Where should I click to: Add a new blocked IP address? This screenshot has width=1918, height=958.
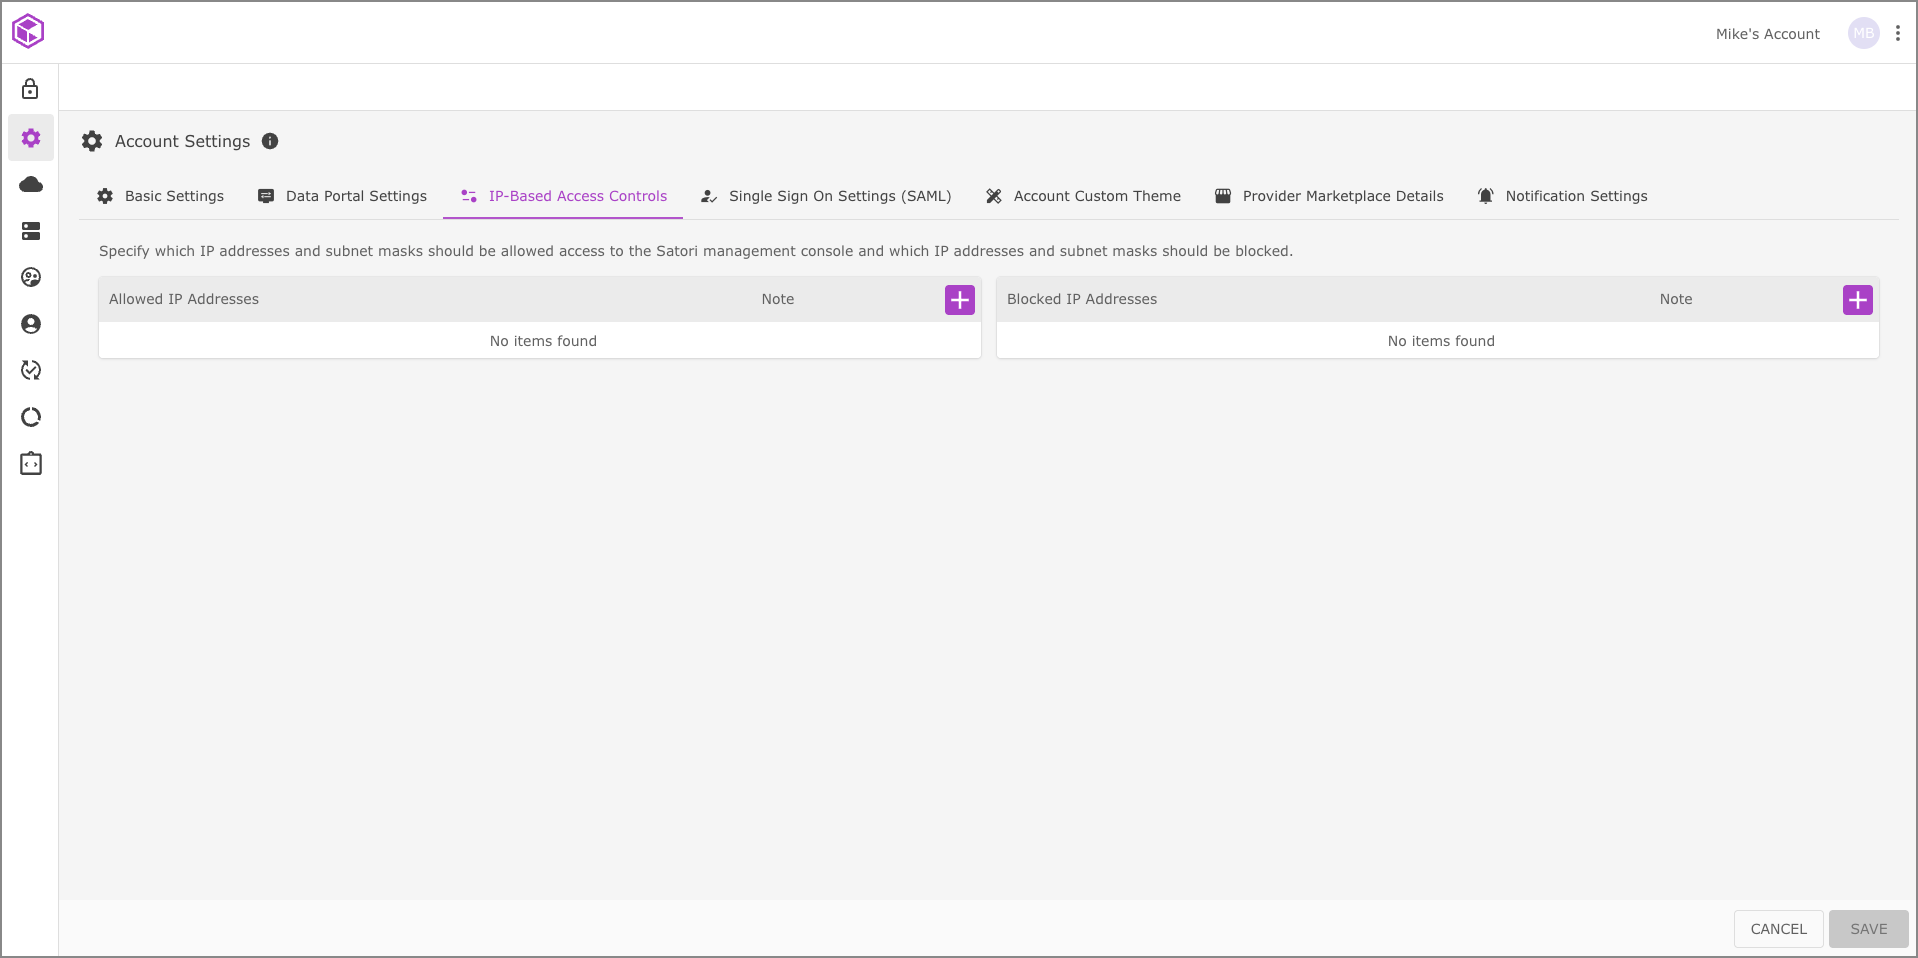[1857, 300]
